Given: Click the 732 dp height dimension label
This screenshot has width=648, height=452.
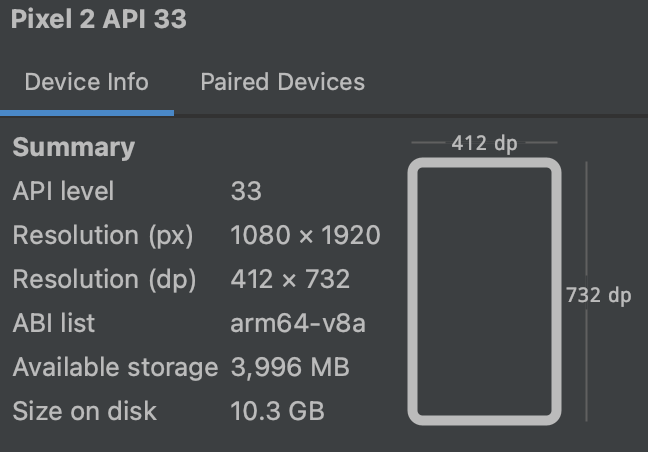Looking at the screenshot, I should [x=598, y=295].
